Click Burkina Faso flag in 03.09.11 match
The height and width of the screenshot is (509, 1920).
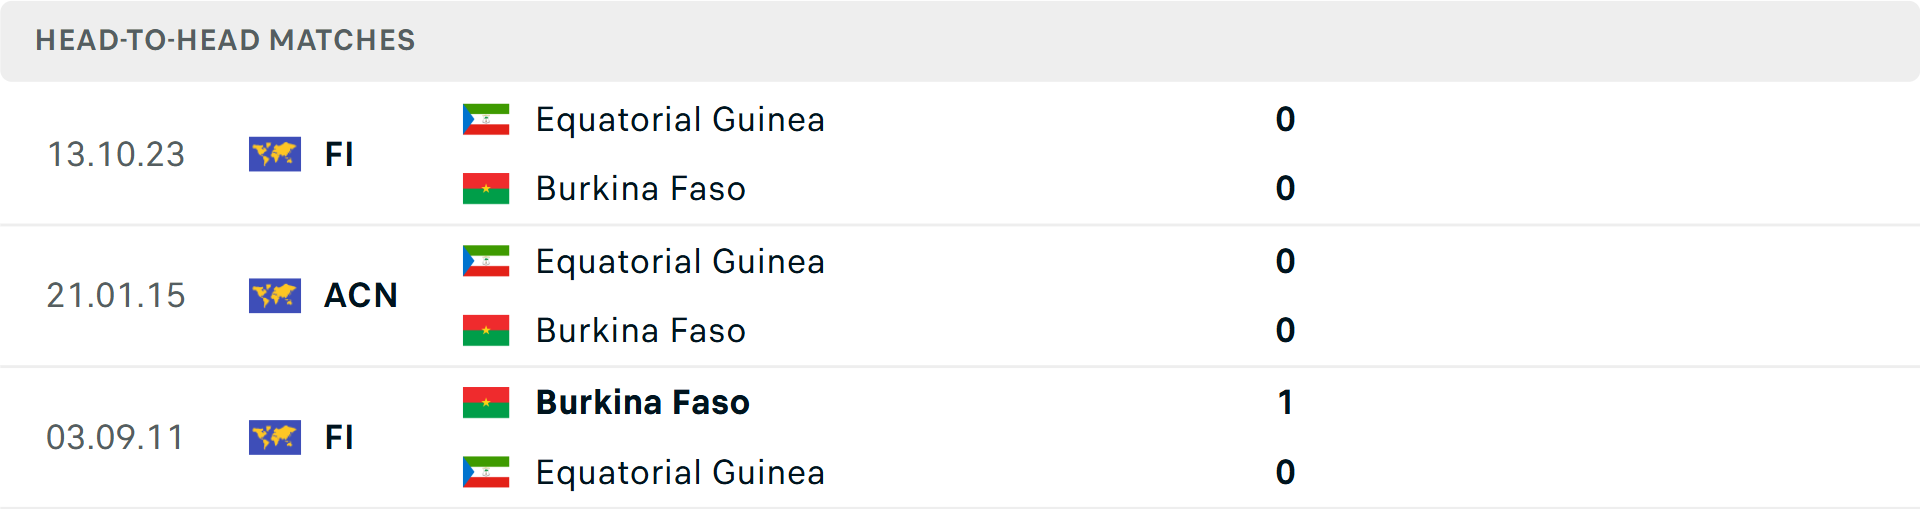coord(486,402)
